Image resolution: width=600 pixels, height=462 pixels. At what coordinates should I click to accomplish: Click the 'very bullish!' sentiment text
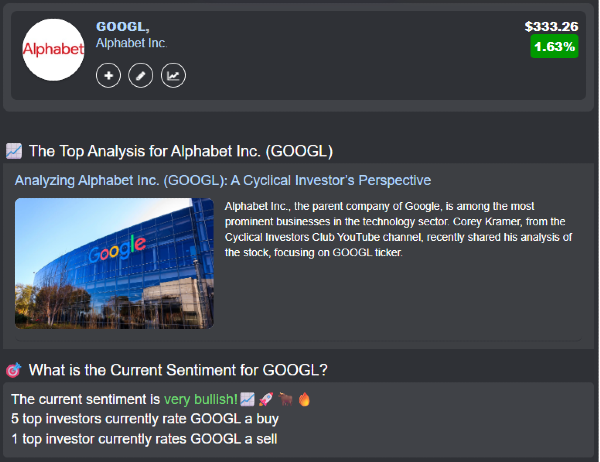201,399
